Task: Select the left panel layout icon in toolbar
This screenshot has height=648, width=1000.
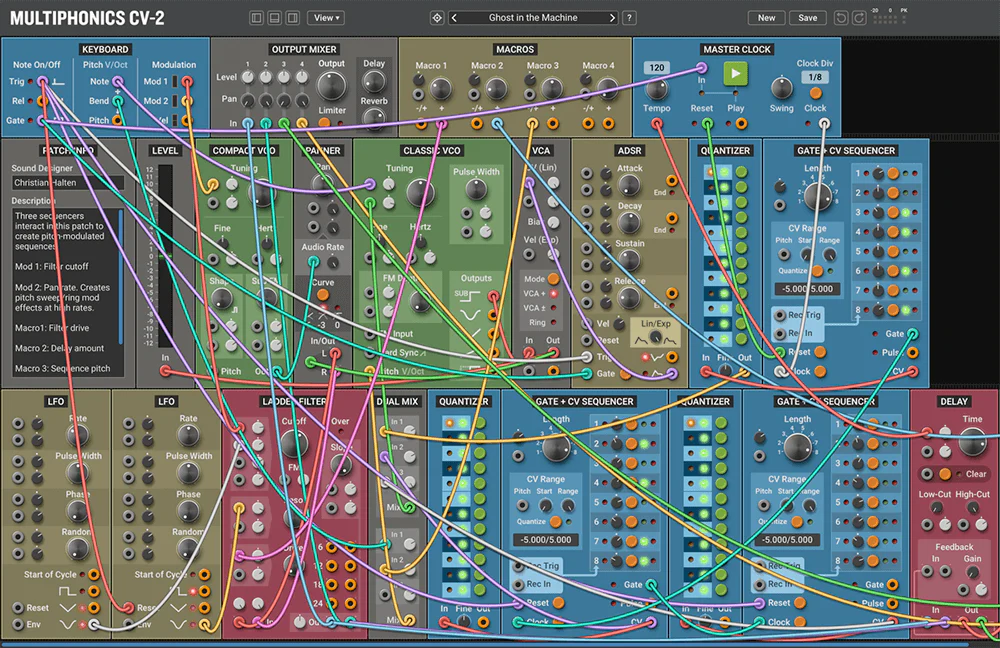Action: [257, 16]
